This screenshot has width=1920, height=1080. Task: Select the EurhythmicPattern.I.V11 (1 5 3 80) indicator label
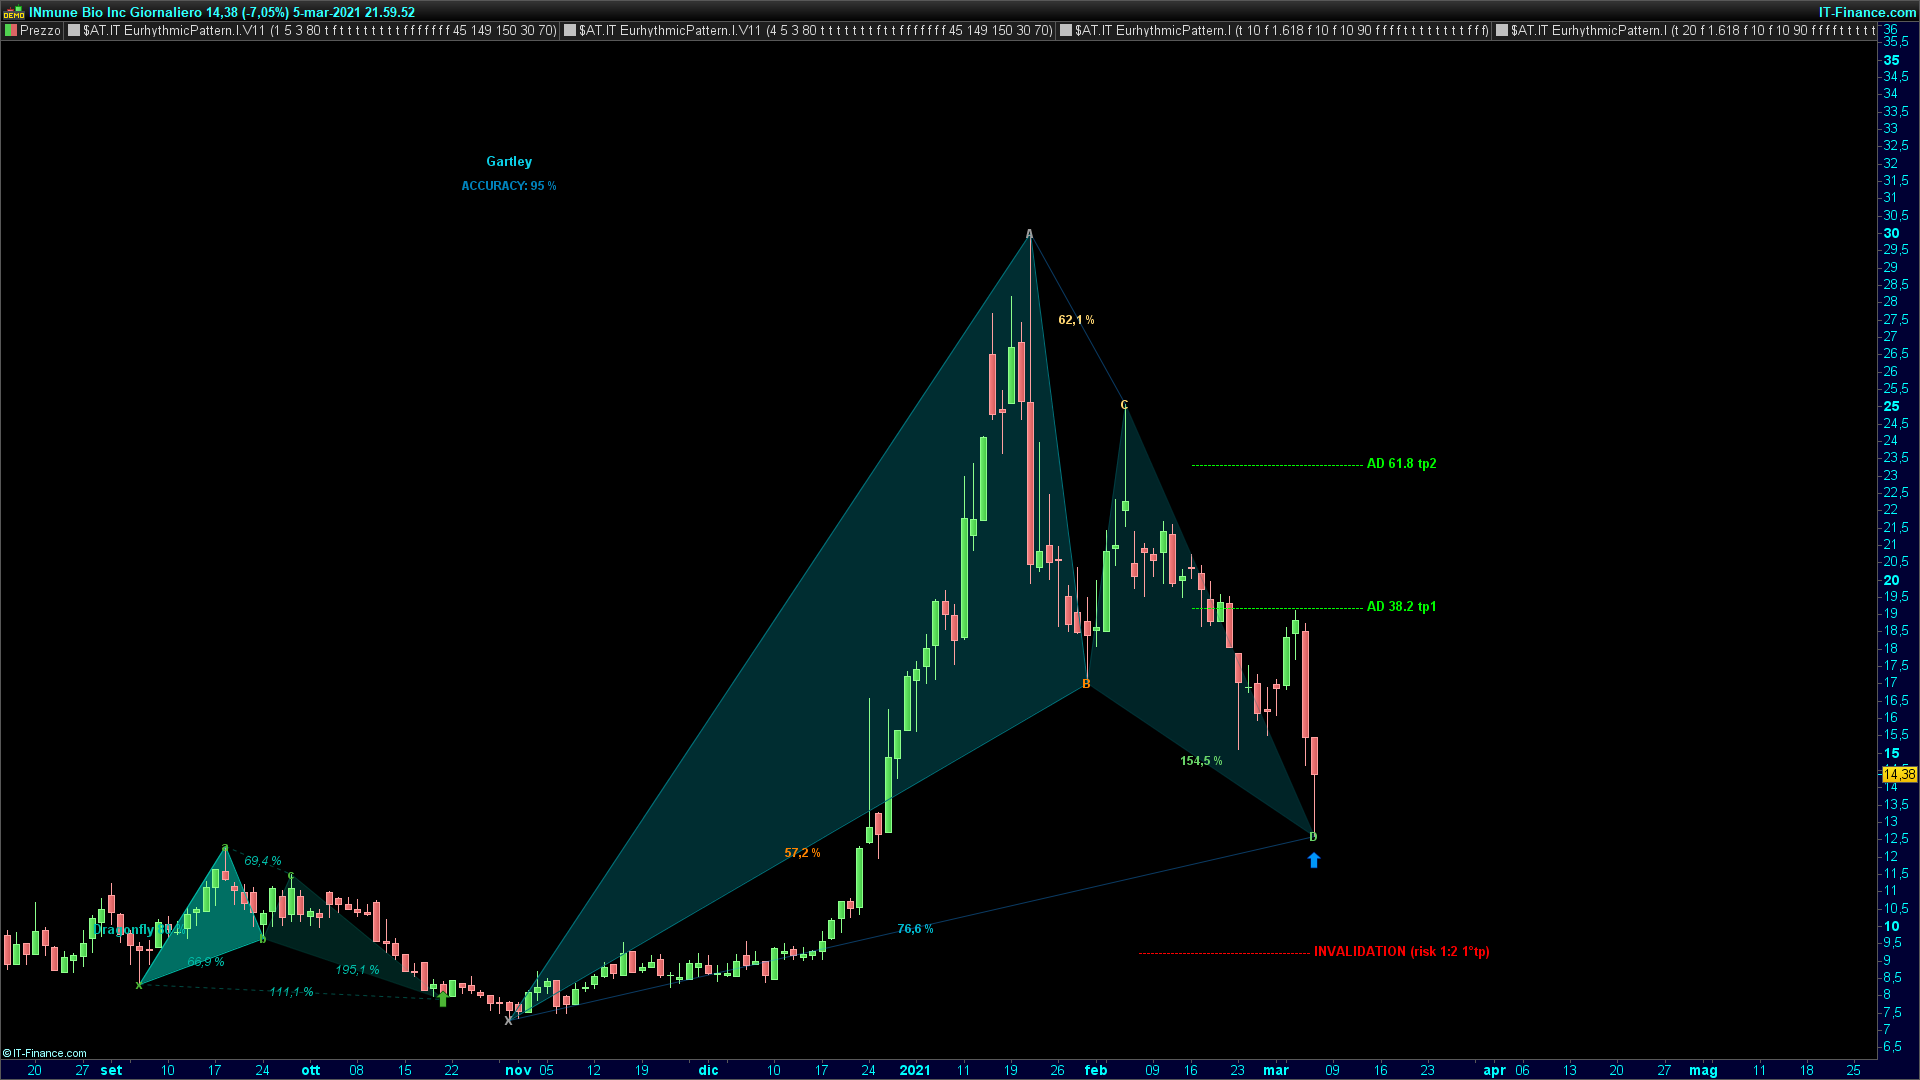pyautogui.click(x=320, y=31)
